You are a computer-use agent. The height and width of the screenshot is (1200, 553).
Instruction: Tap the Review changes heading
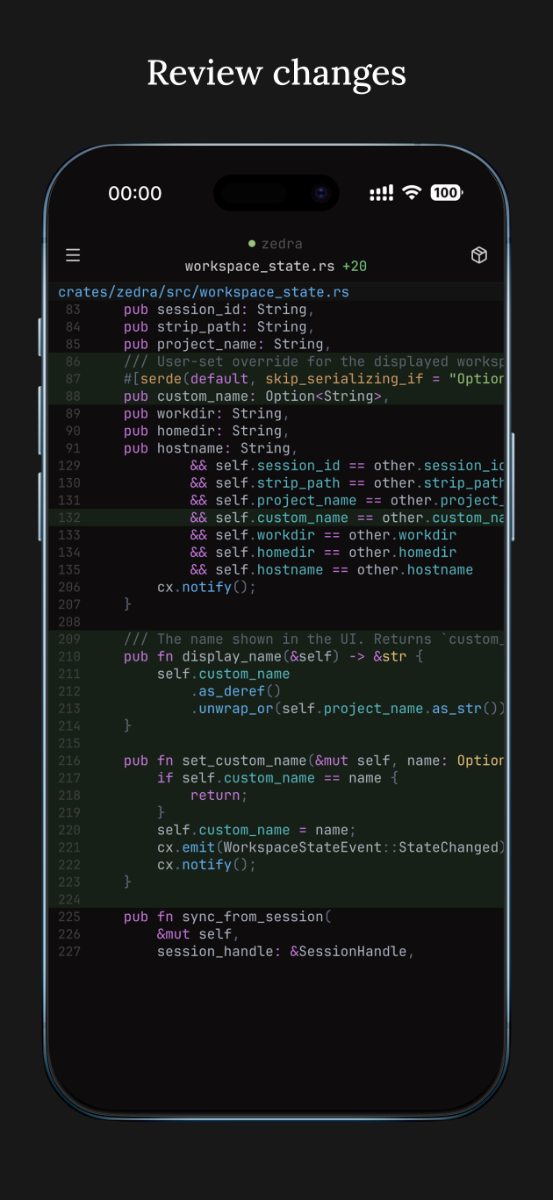tap(277, 73)
